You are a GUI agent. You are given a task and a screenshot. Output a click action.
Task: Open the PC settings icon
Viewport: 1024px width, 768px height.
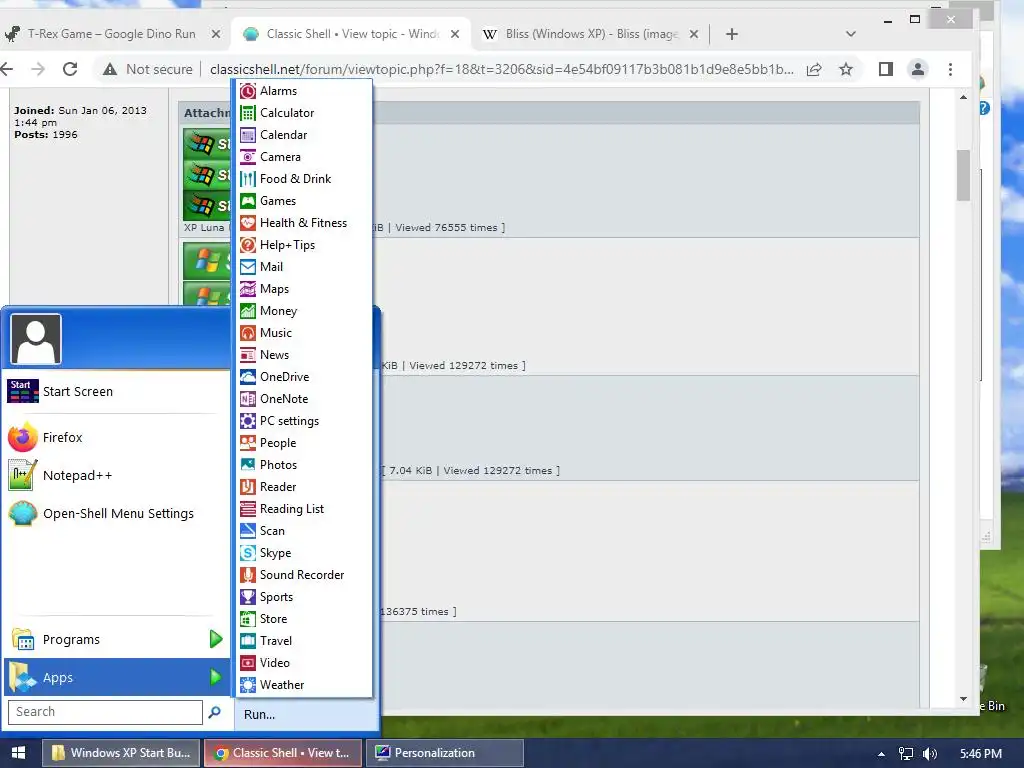[248, 421]
